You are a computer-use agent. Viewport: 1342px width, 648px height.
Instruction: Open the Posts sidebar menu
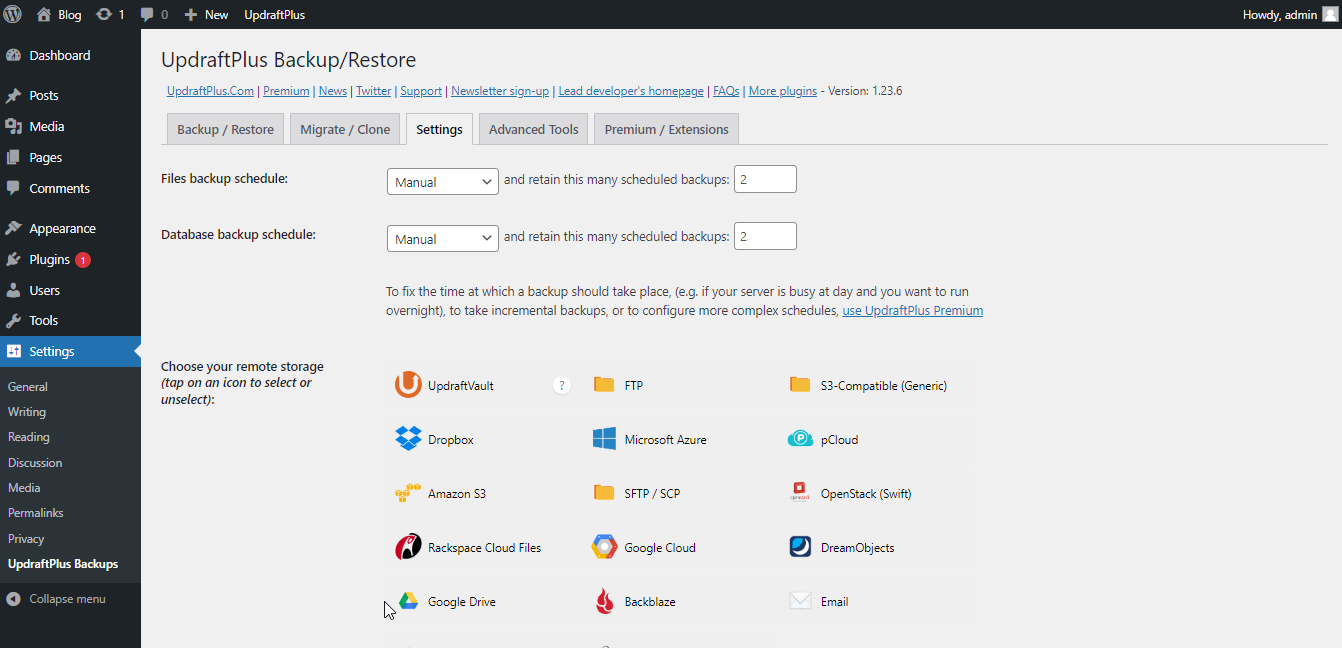[70, 96]
